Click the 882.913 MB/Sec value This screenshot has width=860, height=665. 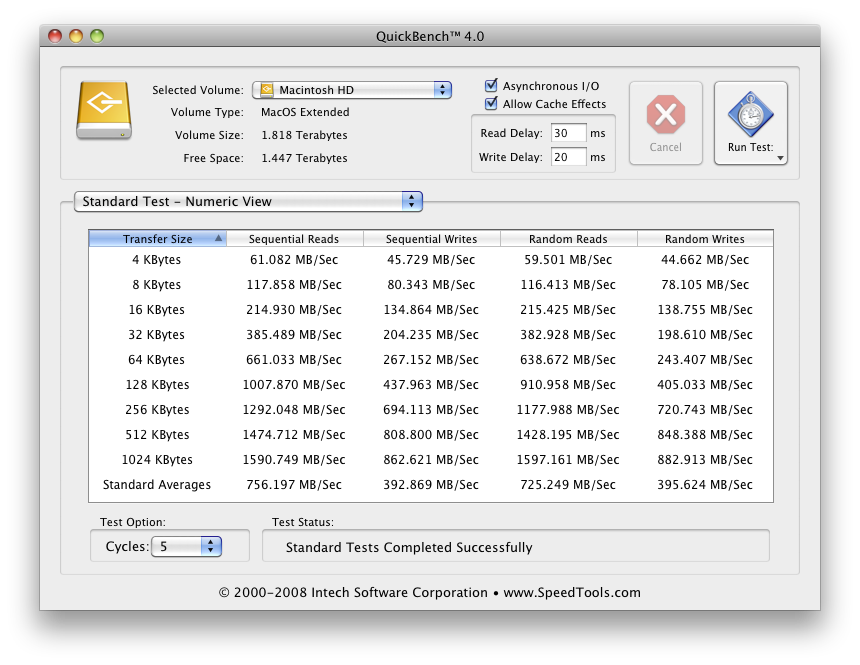pyautogui.click(x=705, y=460)
